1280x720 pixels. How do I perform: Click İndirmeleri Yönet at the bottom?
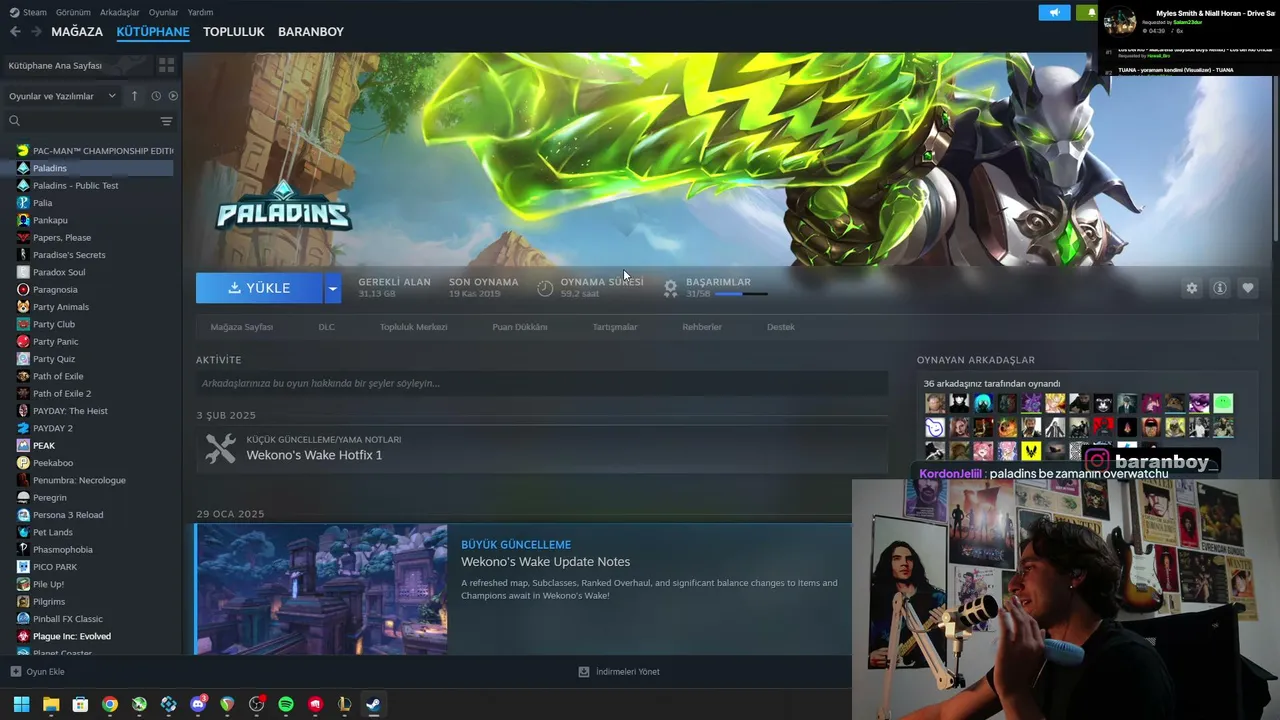pos(619,672)
